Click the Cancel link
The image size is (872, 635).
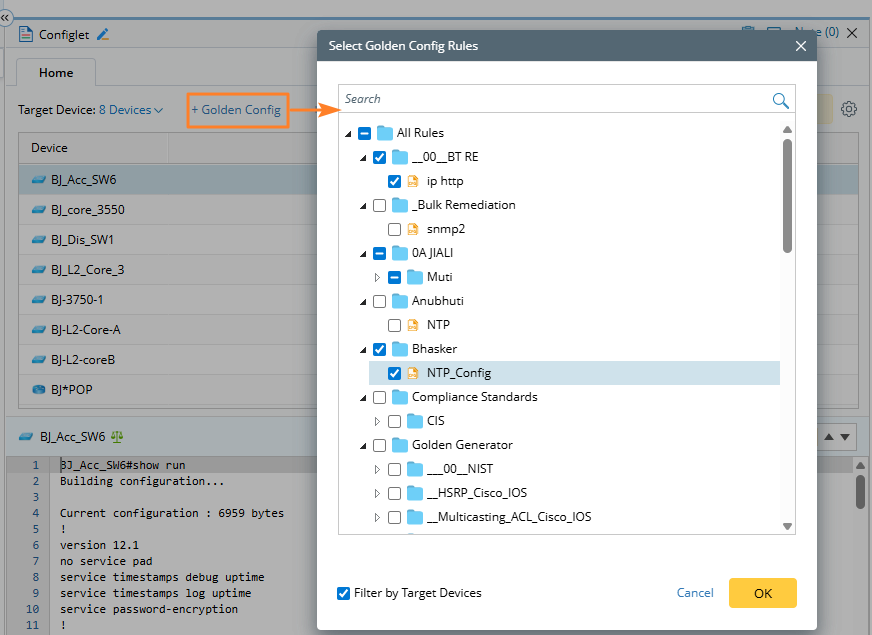click(695, 593)
